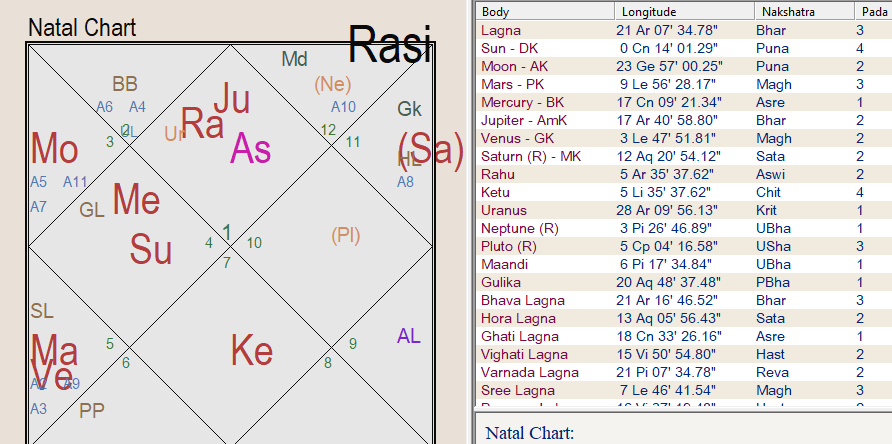Click the (Ne) Neptune label in the chart
The height and width of the screenshot is (444, 892).
(x=333, y=84)
